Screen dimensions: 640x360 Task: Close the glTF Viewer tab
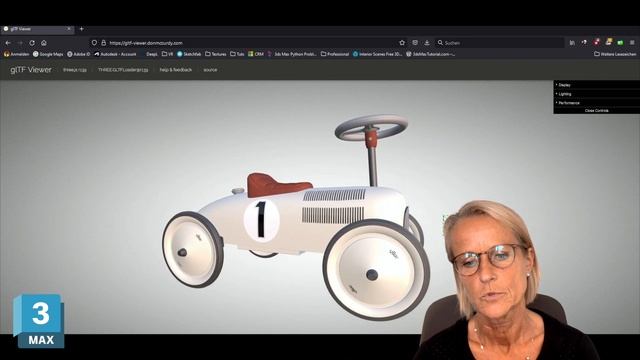[x=69, y=29]
